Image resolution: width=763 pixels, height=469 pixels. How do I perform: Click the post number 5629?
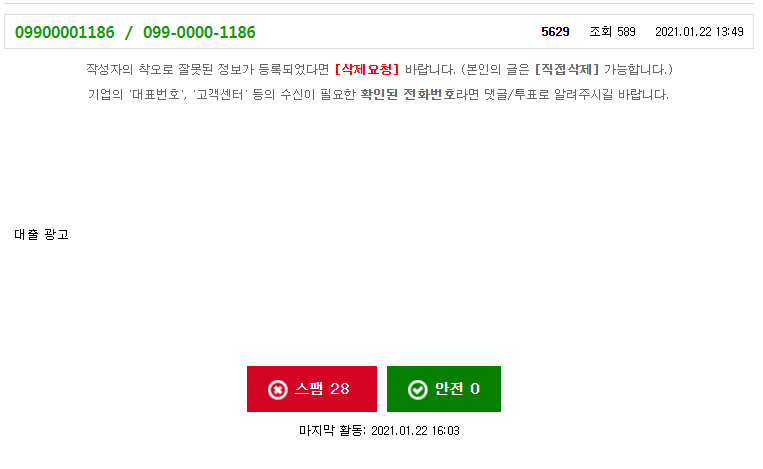pyautogui.click(x=555, y=32)
